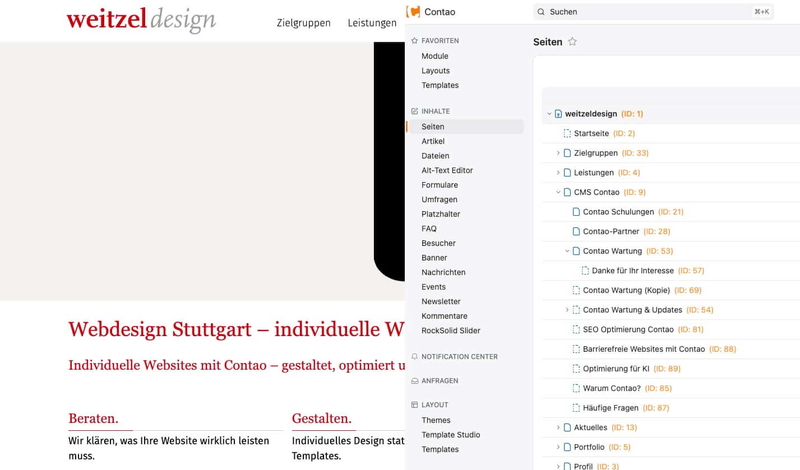Click the SEO Optimierung Contao page icon
Image resolution: width=800 pixels, height=470 pixels.
576,330
